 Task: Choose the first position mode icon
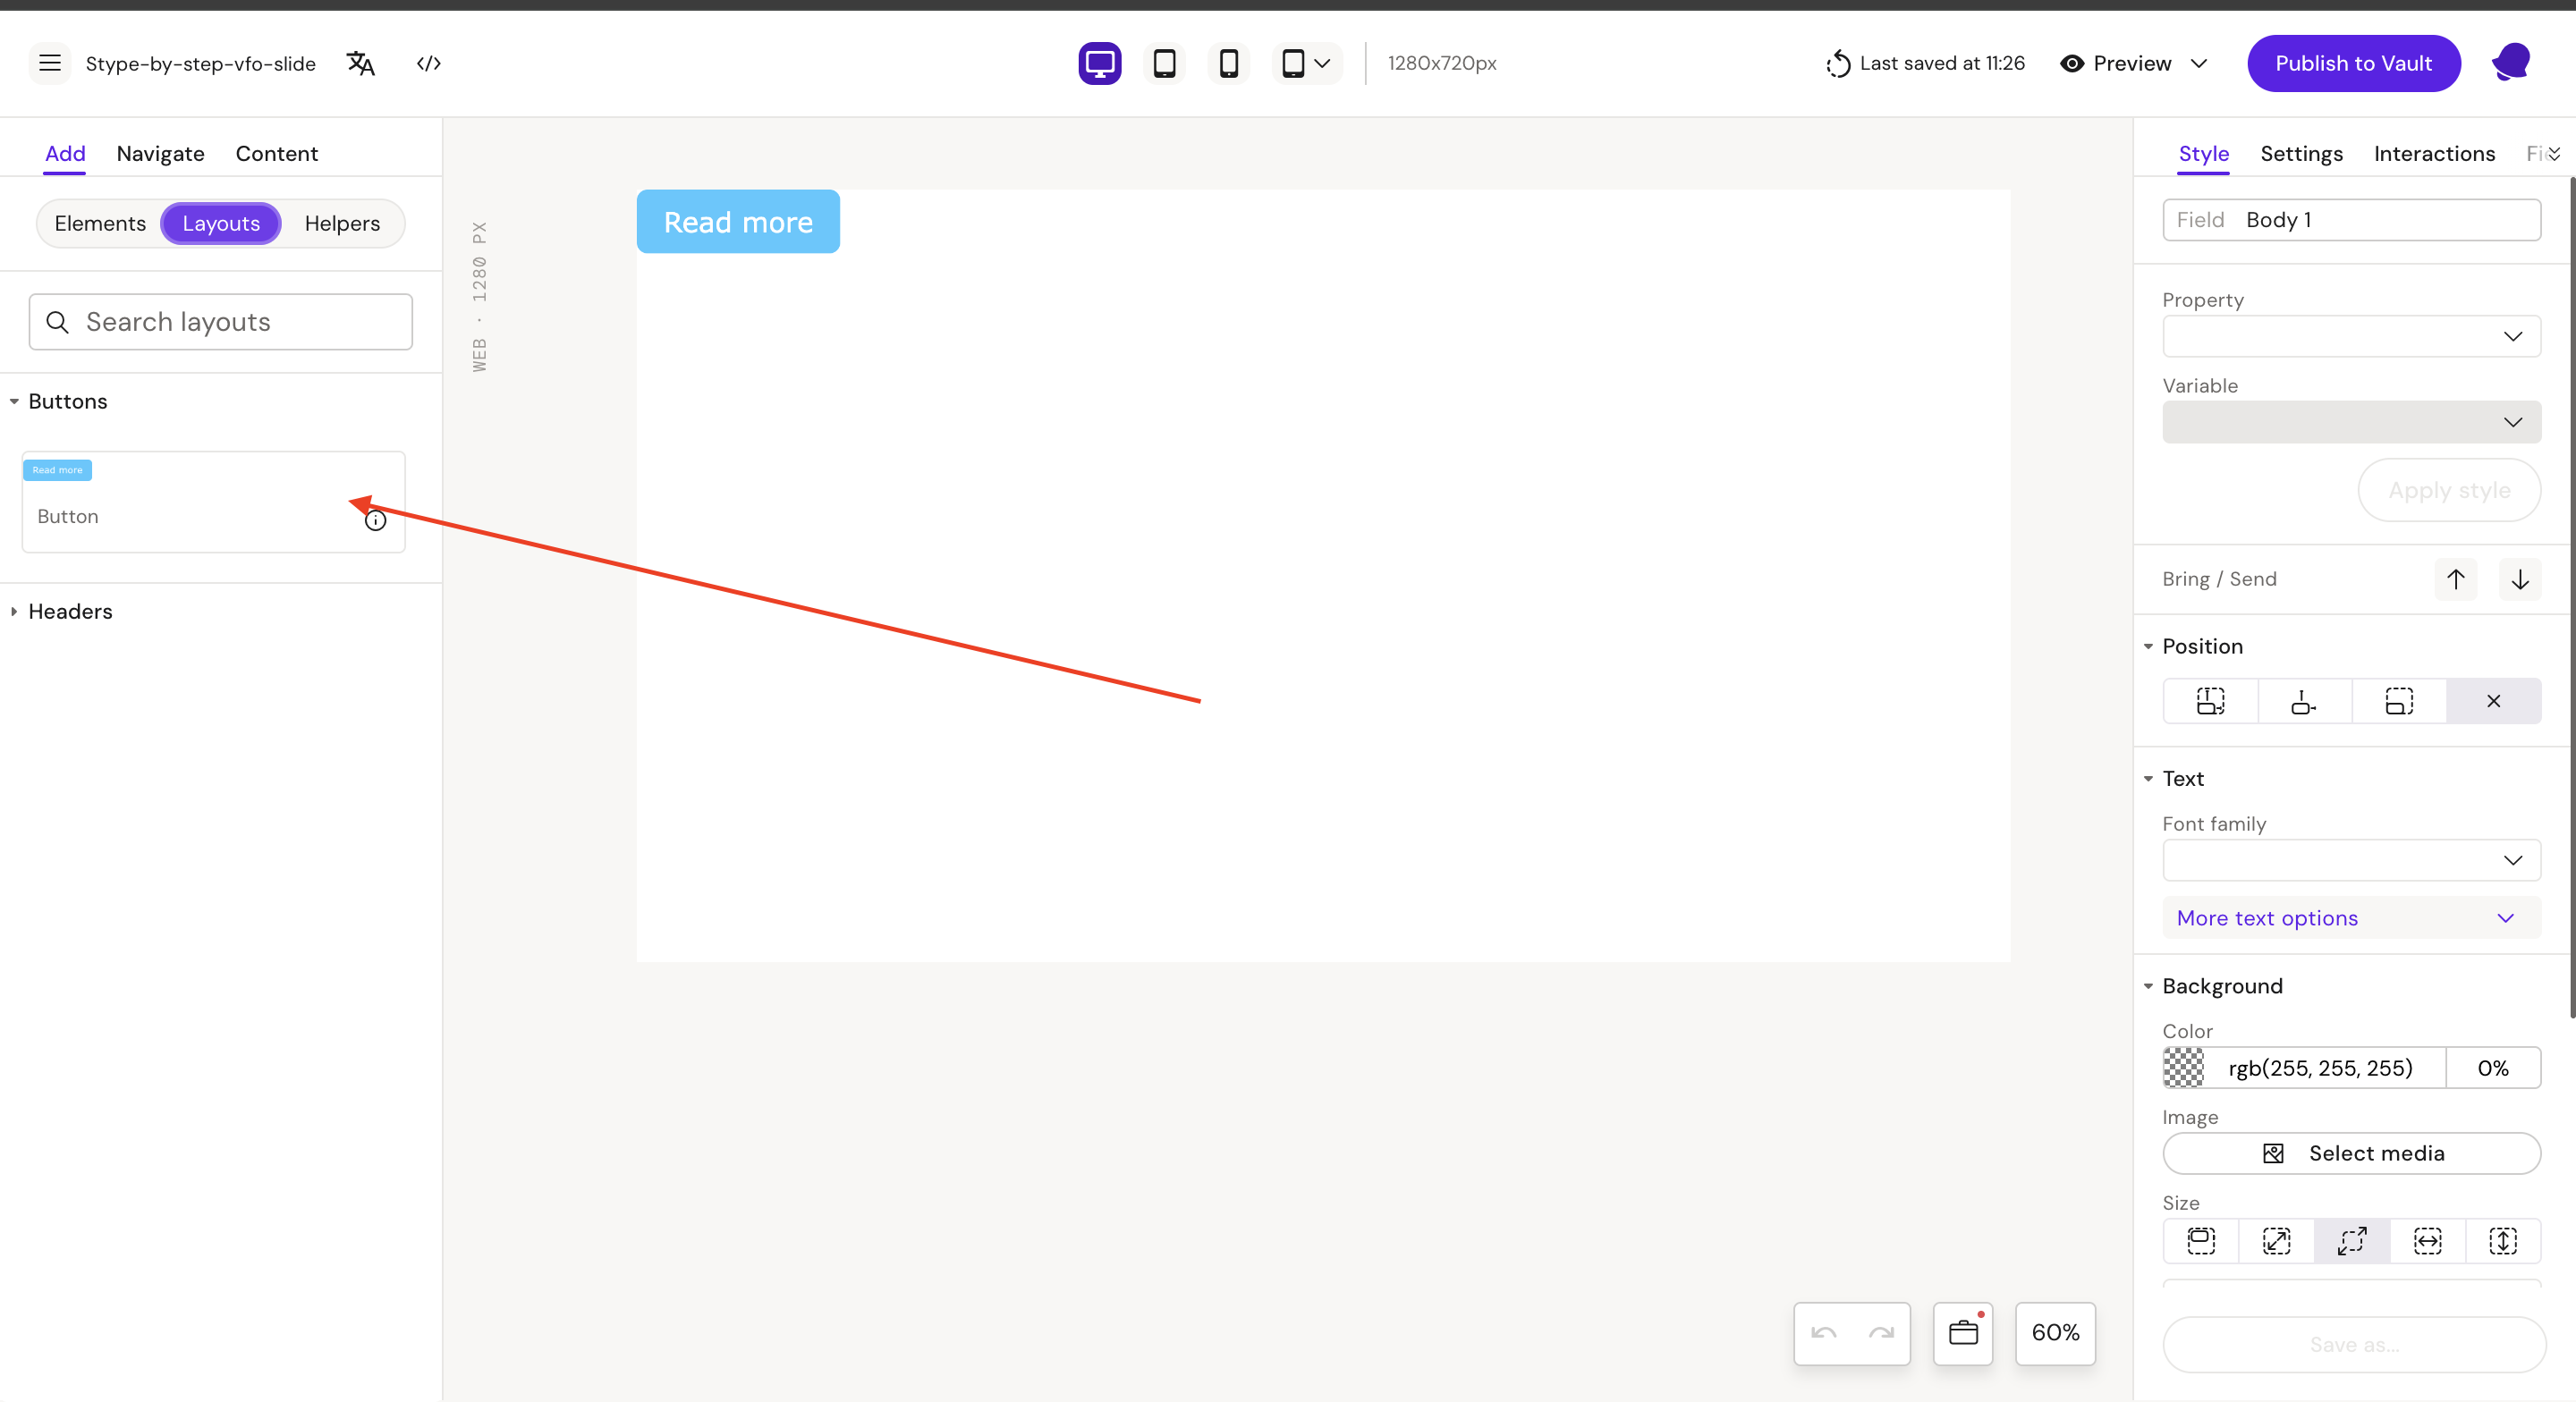click(2210, 702)
